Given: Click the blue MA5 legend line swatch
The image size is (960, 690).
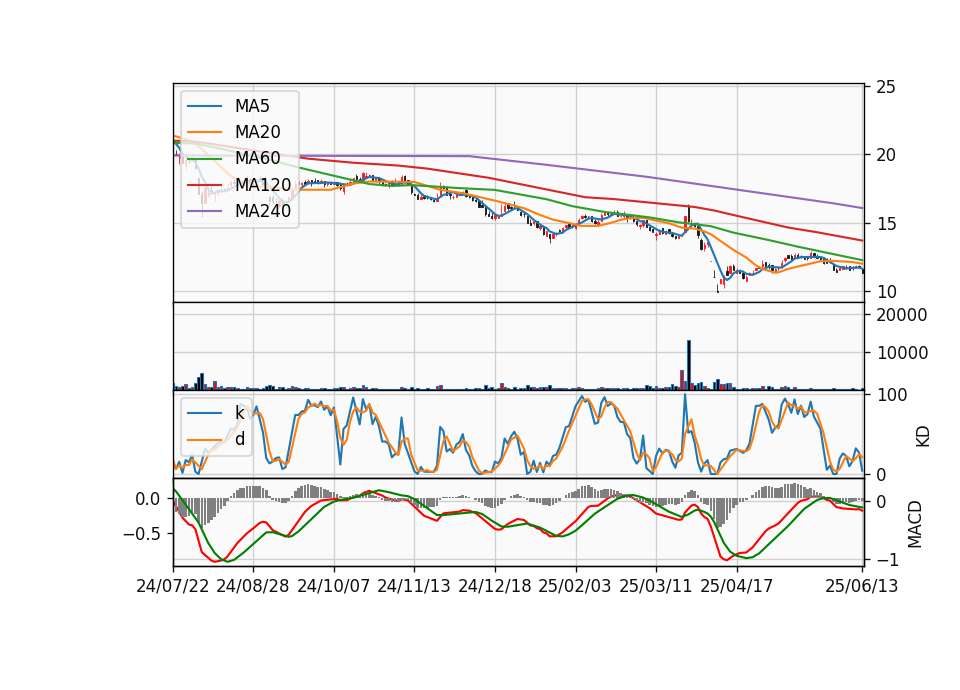Looking at the screenshot, I should coord(204,107).
